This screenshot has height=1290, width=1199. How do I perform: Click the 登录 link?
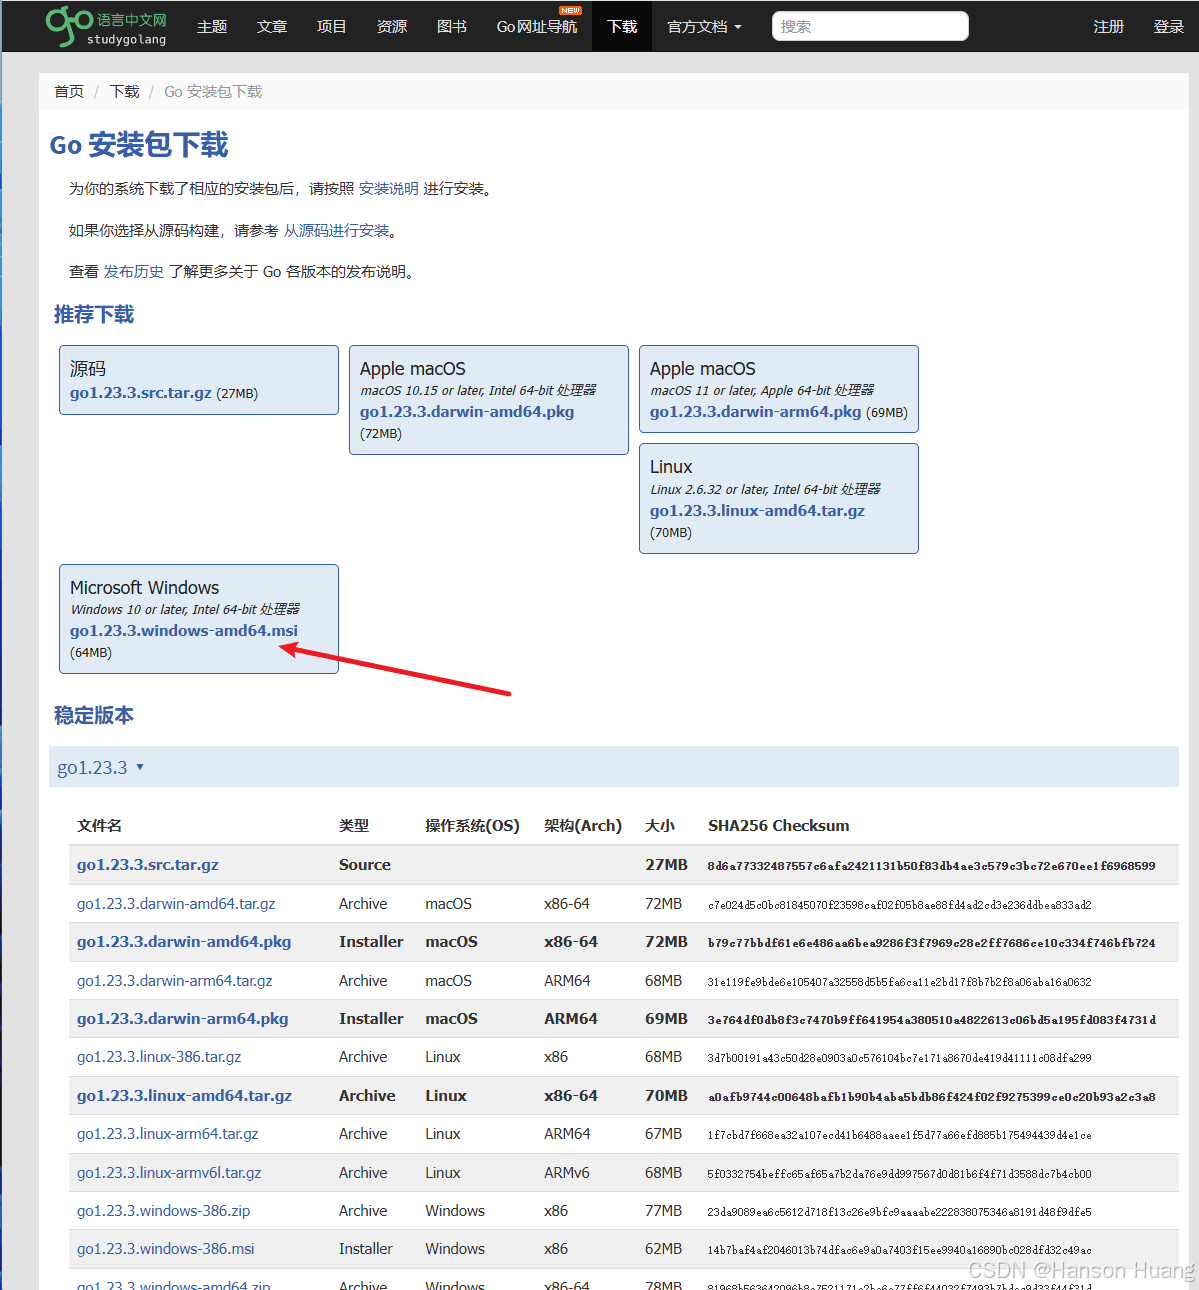click(1169, 27)
